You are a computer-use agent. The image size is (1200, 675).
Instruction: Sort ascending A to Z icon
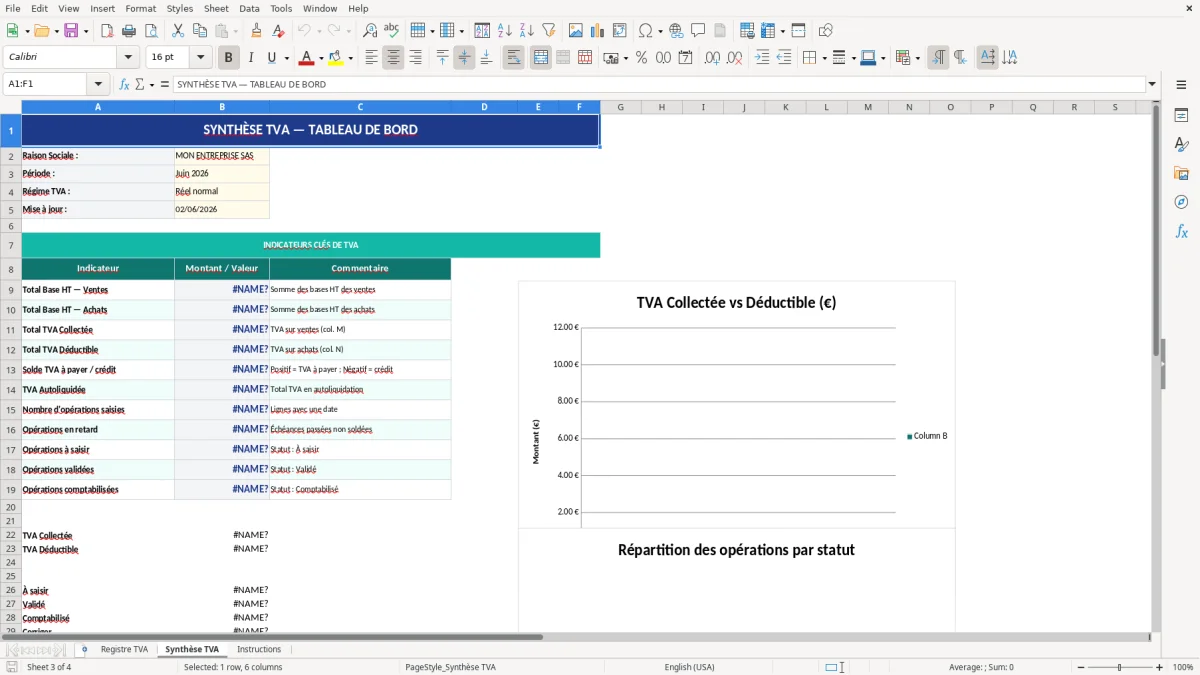(505, 31)
